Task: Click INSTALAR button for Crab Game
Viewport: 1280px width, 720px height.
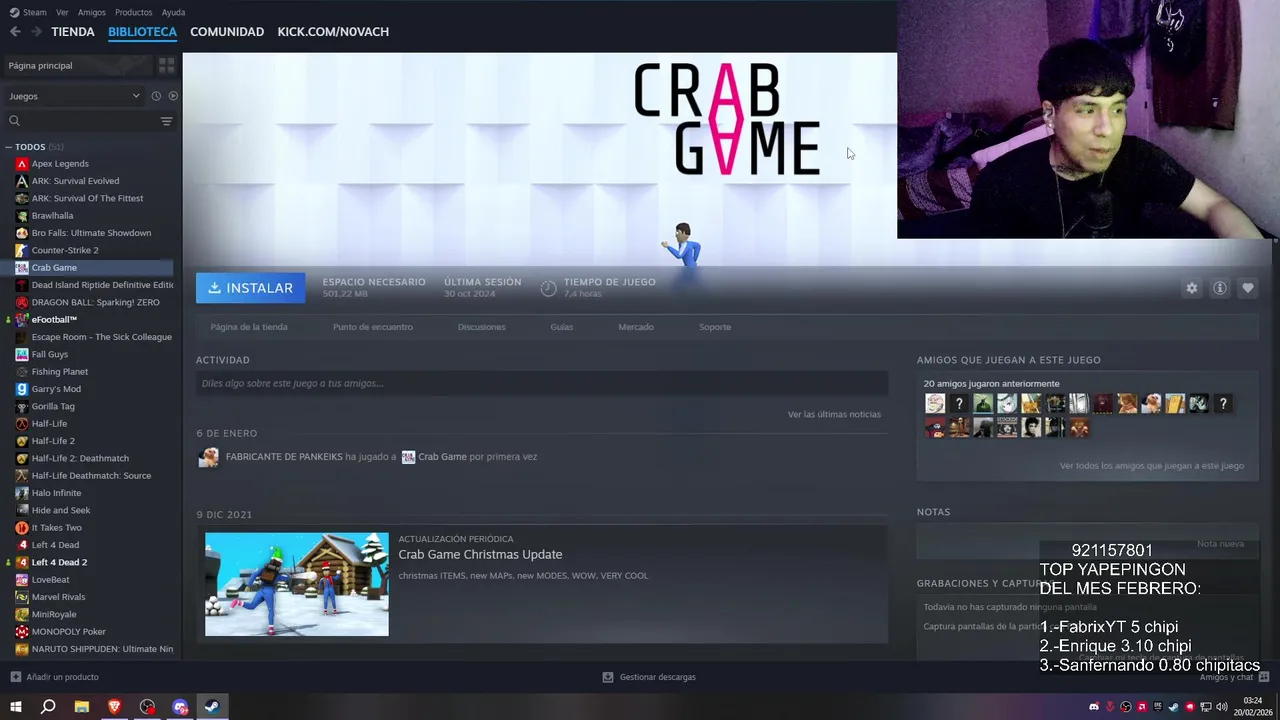Action: pos(250,288)
